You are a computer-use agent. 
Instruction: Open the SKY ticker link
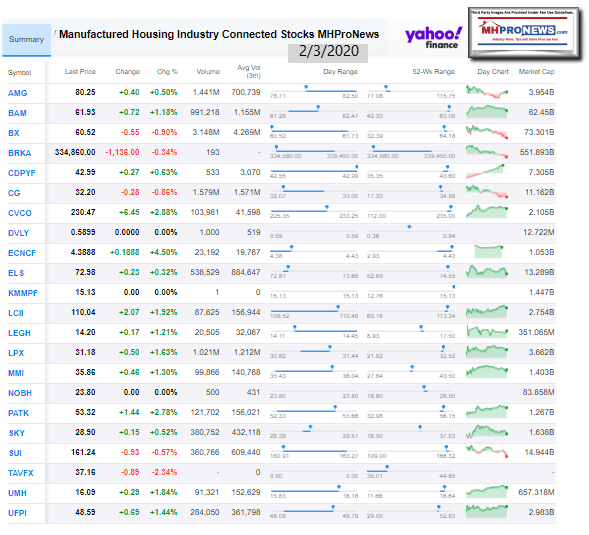pyautogui.click(x=17, y=433)
